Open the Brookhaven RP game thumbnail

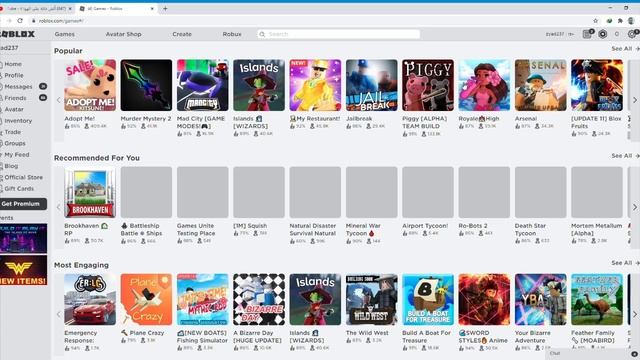90,192
